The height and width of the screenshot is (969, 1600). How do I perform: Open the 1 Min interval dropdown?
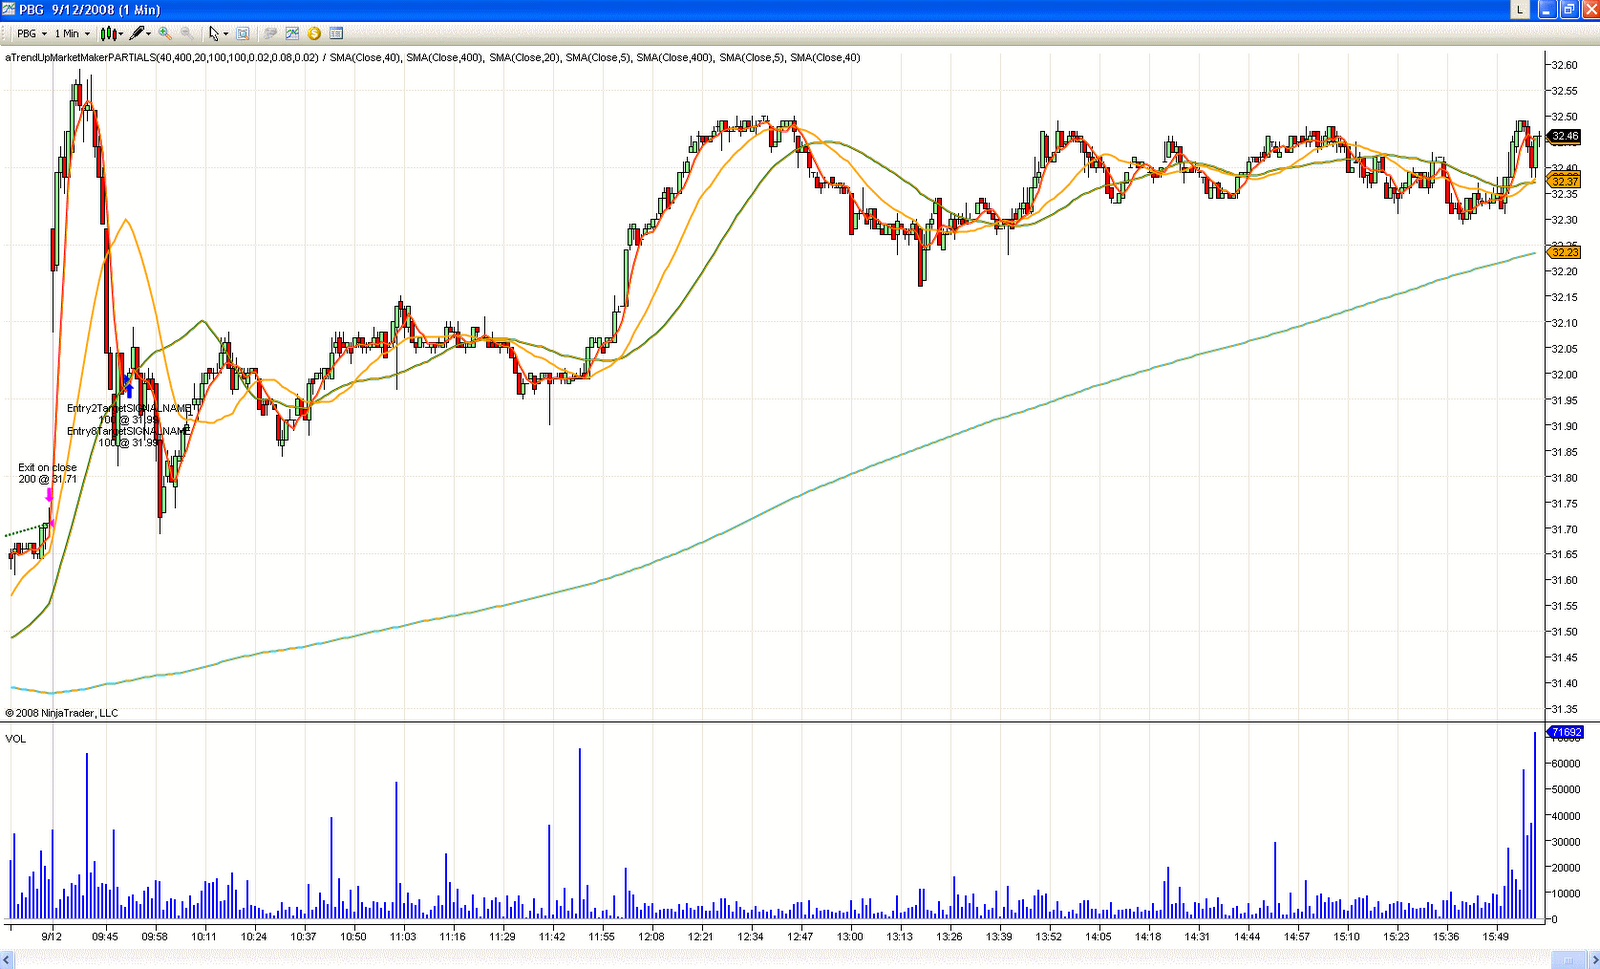72,33
